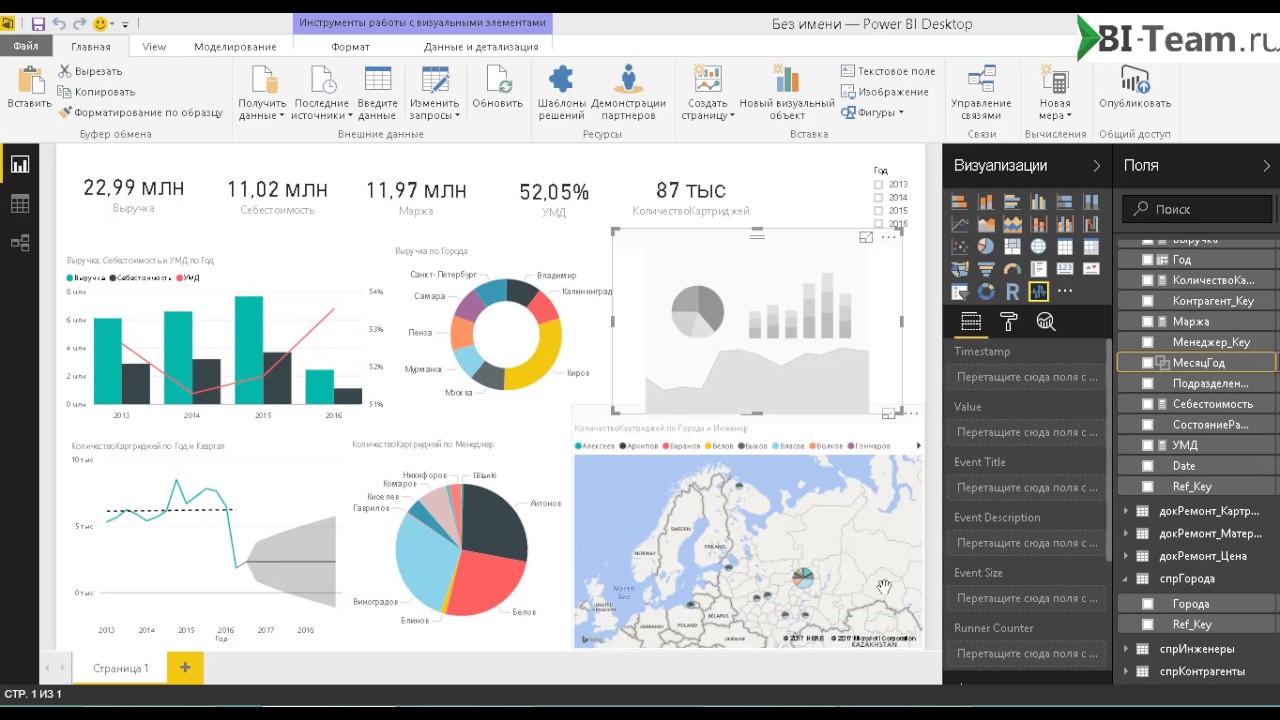The image size is (1280, 720).
Task: Select the pie chart visualization icon
Action: 986,247
